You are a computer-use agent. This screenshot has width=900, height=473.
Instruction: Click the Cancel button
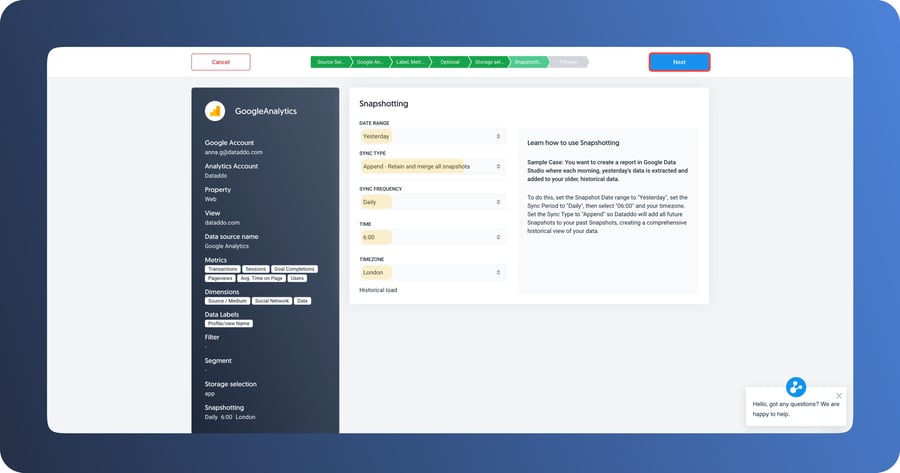(220, 62)
